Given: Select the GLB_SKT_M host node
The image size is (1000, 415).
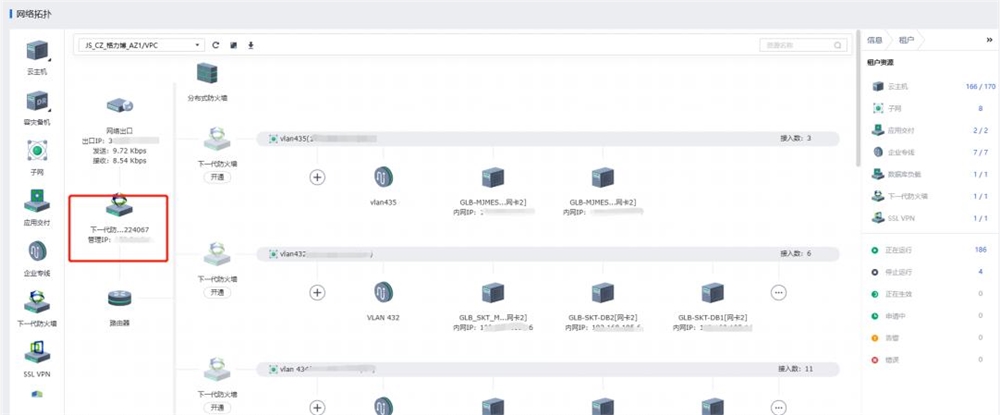Looking at the screenshot, I should (x=493, y=293).
